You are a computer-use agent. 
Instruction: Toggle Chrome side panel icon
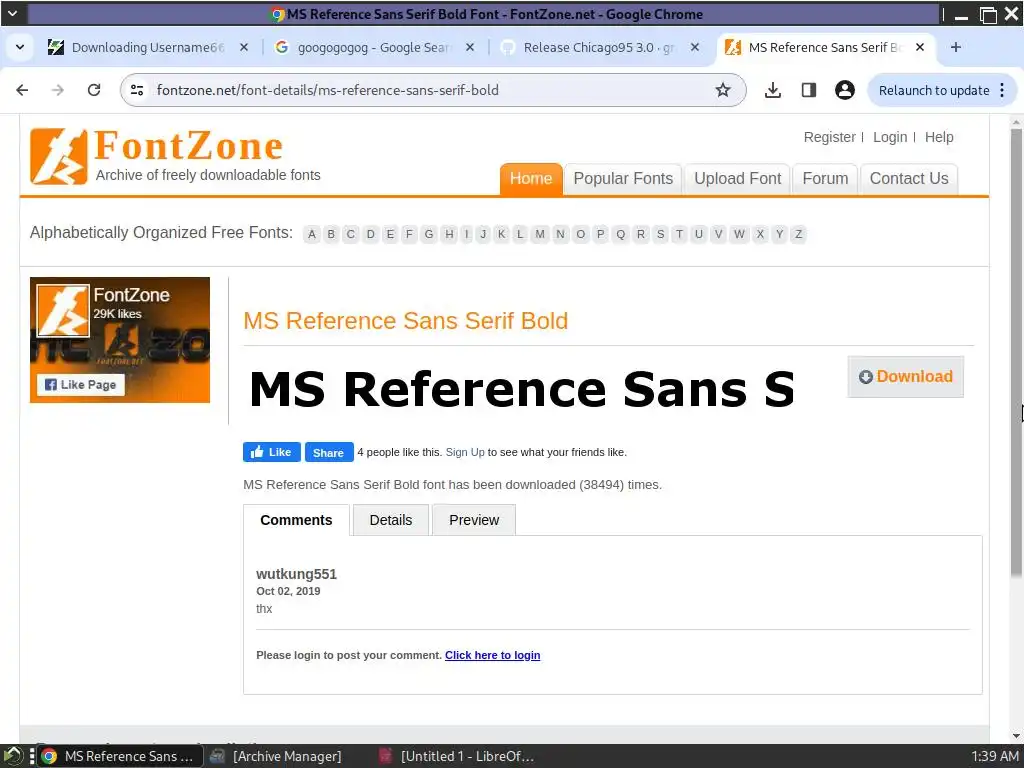click(808, 90)
